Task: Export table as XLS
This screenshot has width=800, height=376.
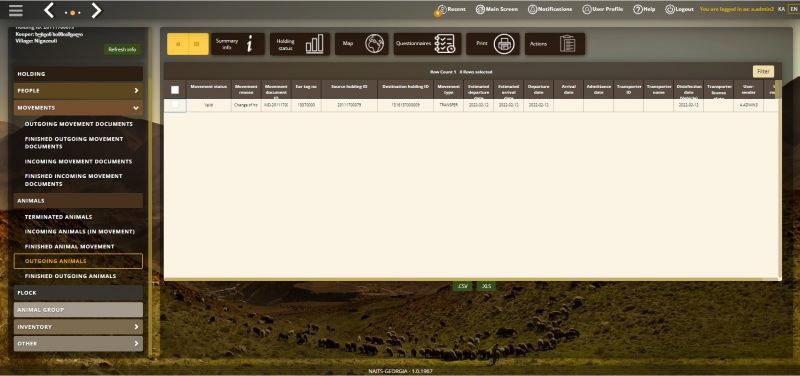Action: [x=487, y=286]
